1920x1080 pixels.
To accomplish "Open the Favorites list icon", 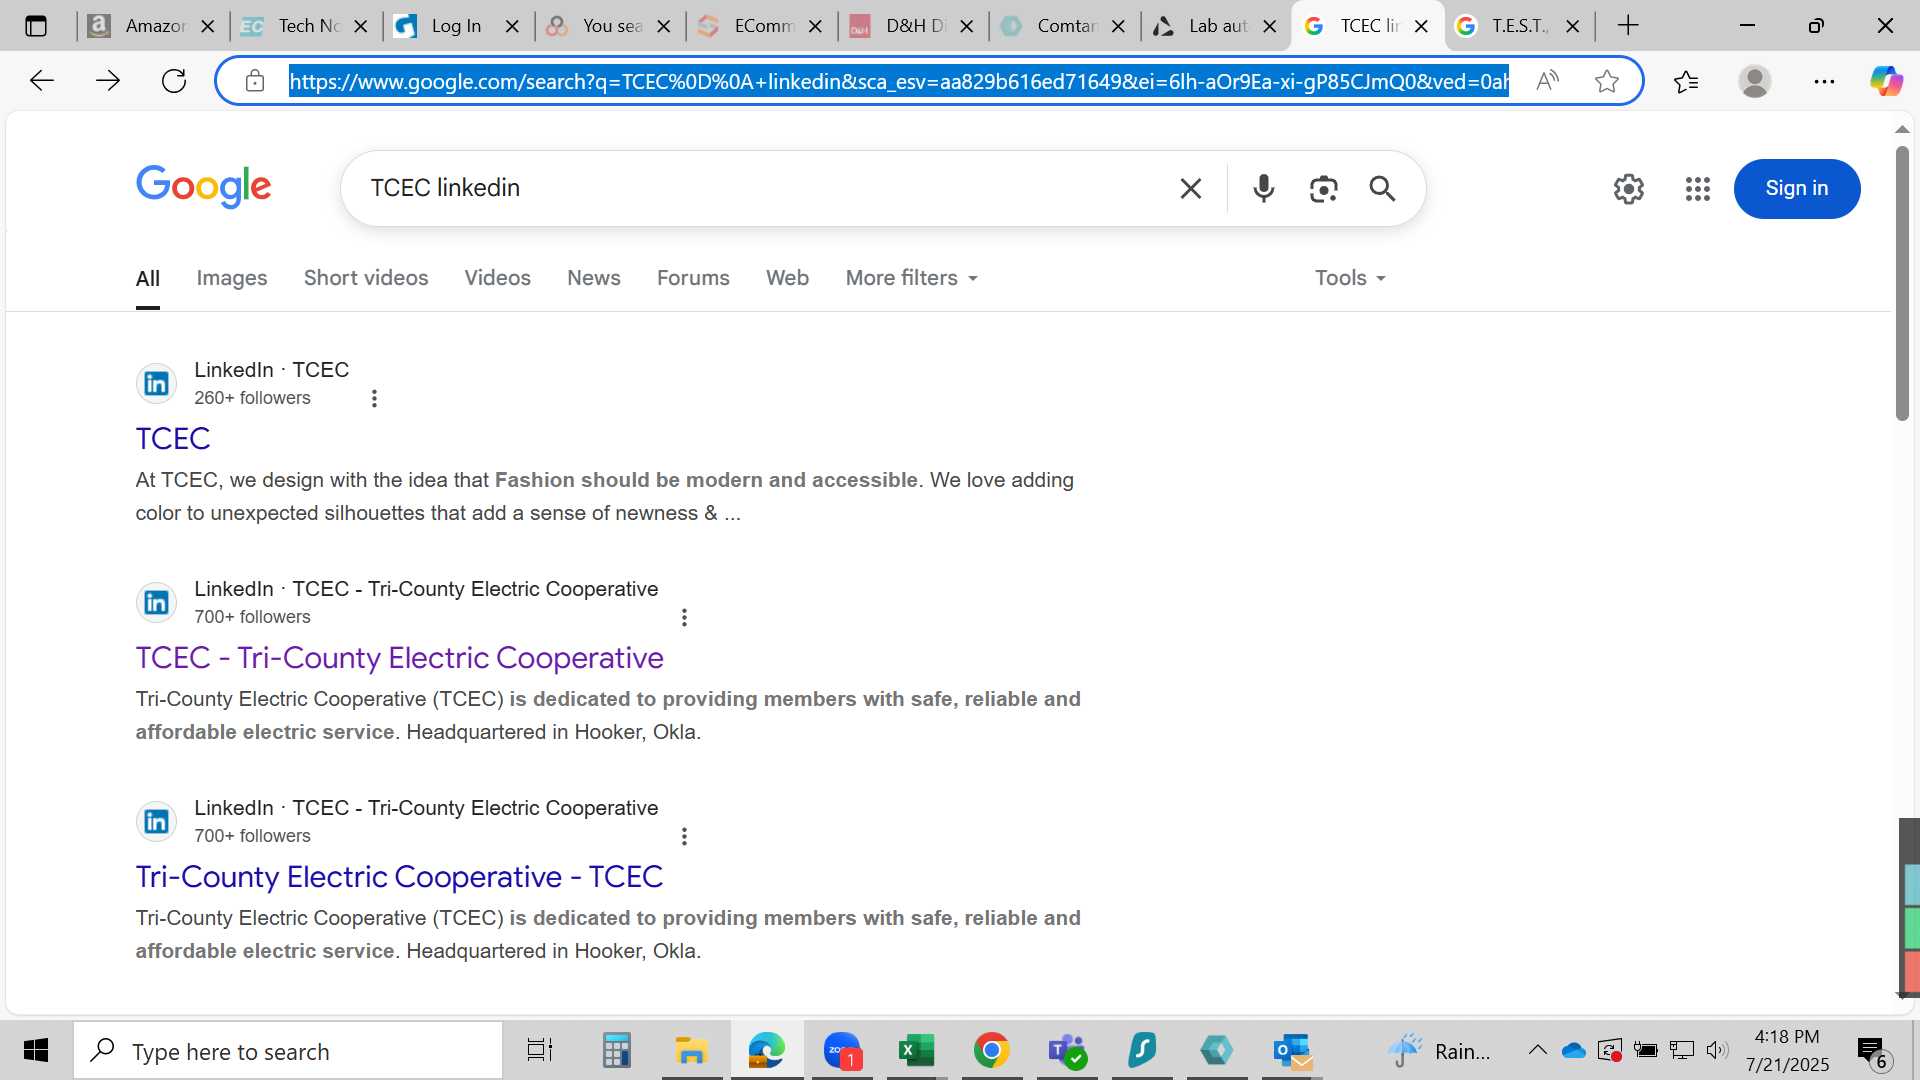I will tap(1686, 81).
